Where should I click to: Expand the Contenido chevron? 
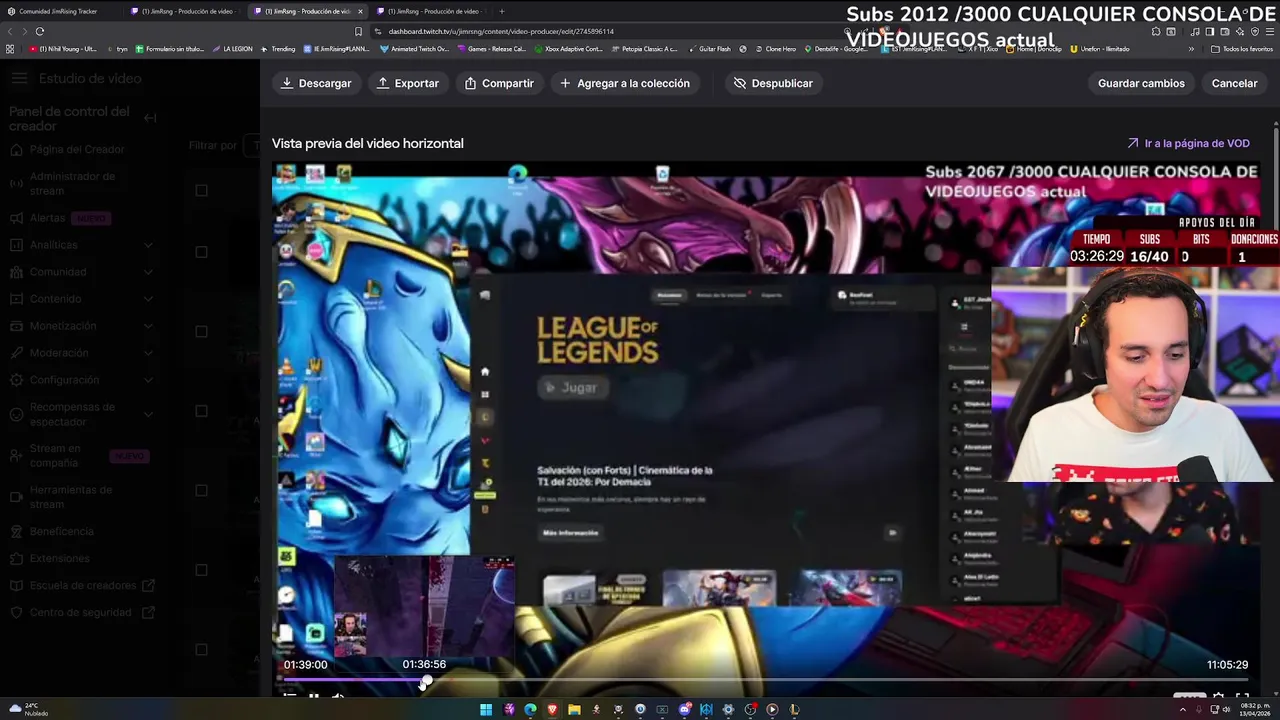149,299
